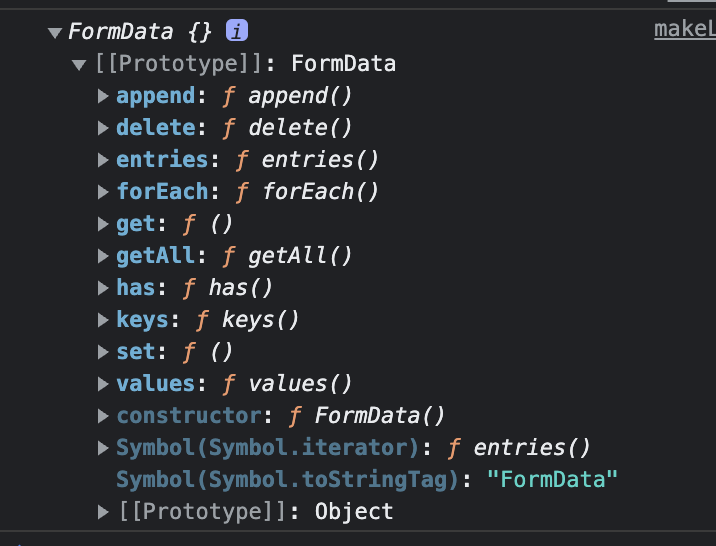
Task: Click the getAll property name
Action: 151,256
